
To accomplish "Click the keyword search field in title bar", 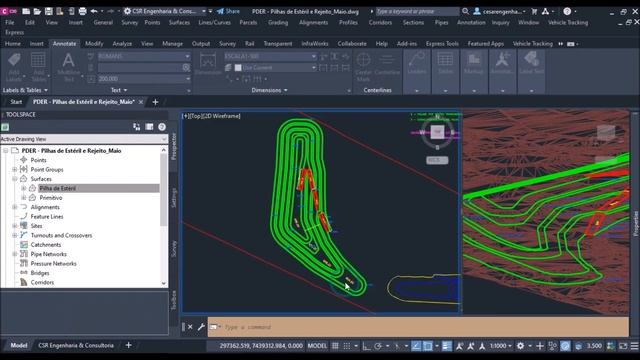I will pos(417,11).
